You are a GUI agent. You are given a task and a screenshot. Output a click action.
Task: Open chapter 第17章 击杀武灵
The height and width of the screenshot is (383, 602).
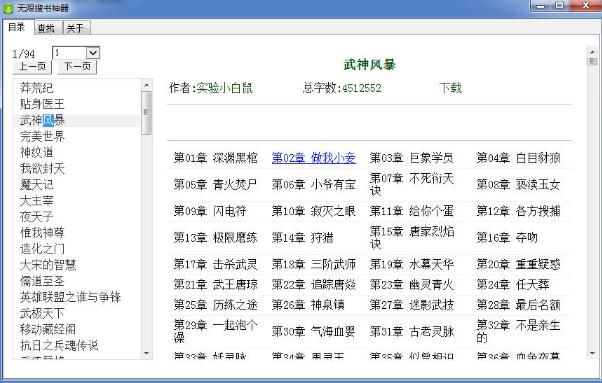[x=215, y=264]
